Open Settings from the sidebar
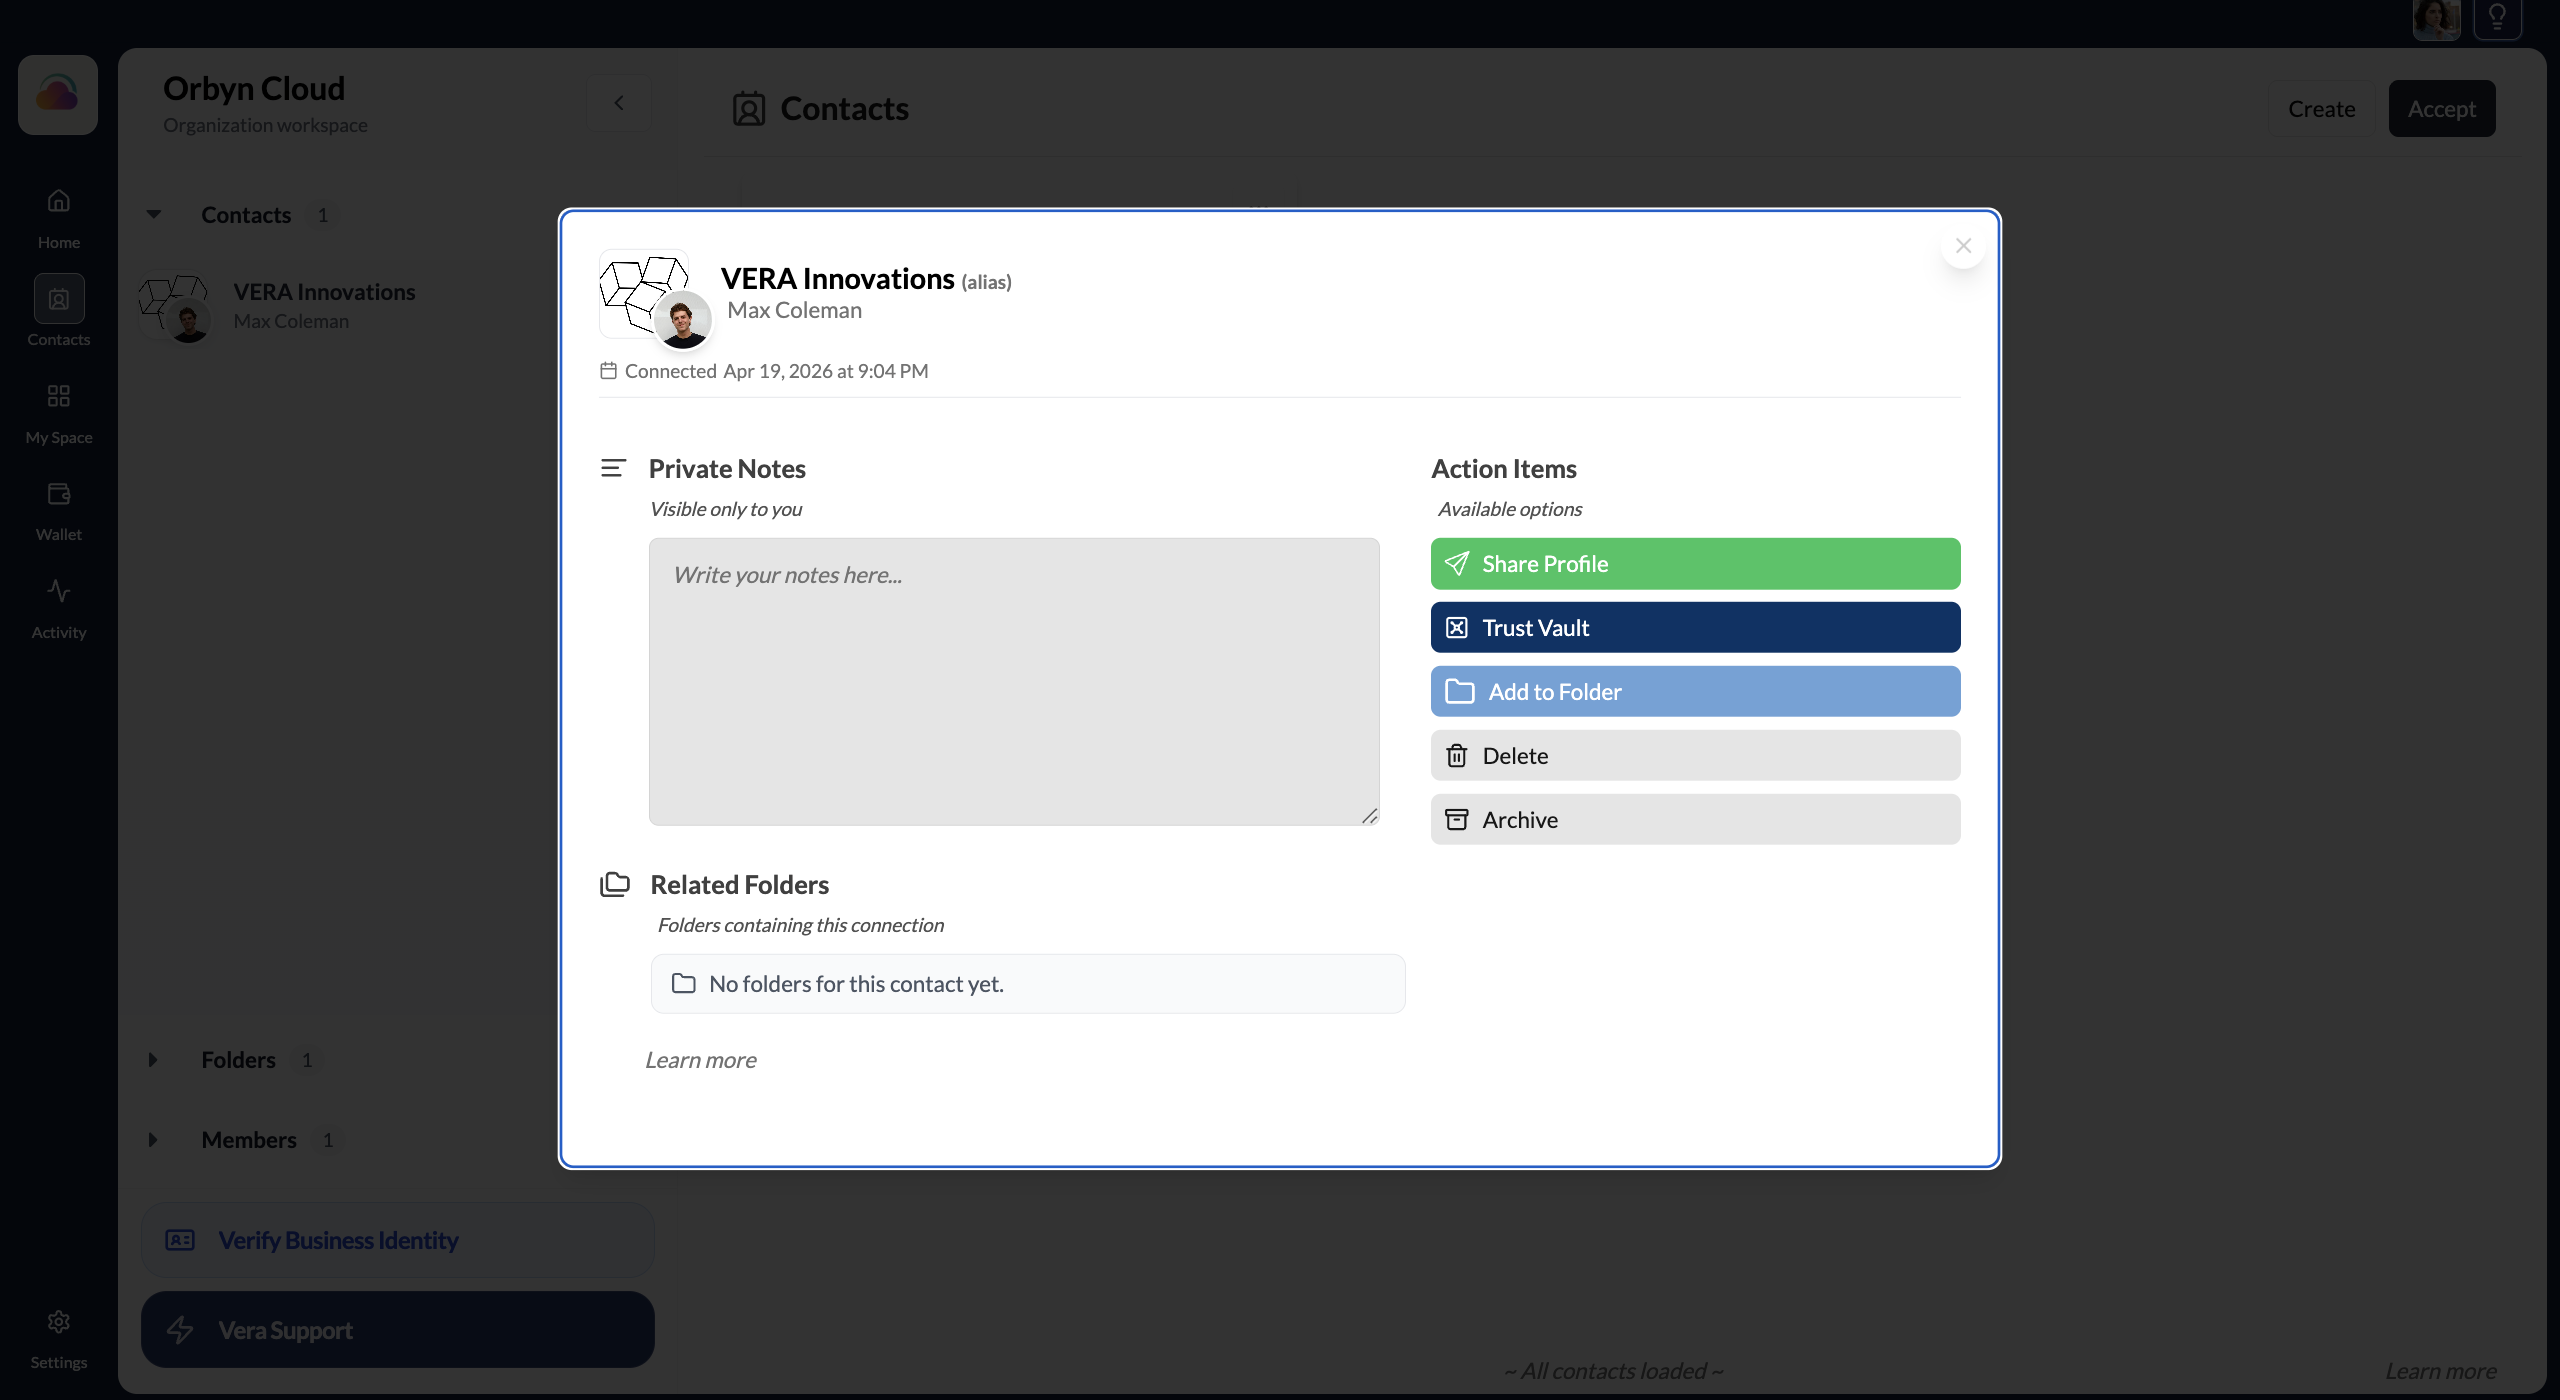Viewport: 2560px width, 1400px height. [x=57, y=1335]
